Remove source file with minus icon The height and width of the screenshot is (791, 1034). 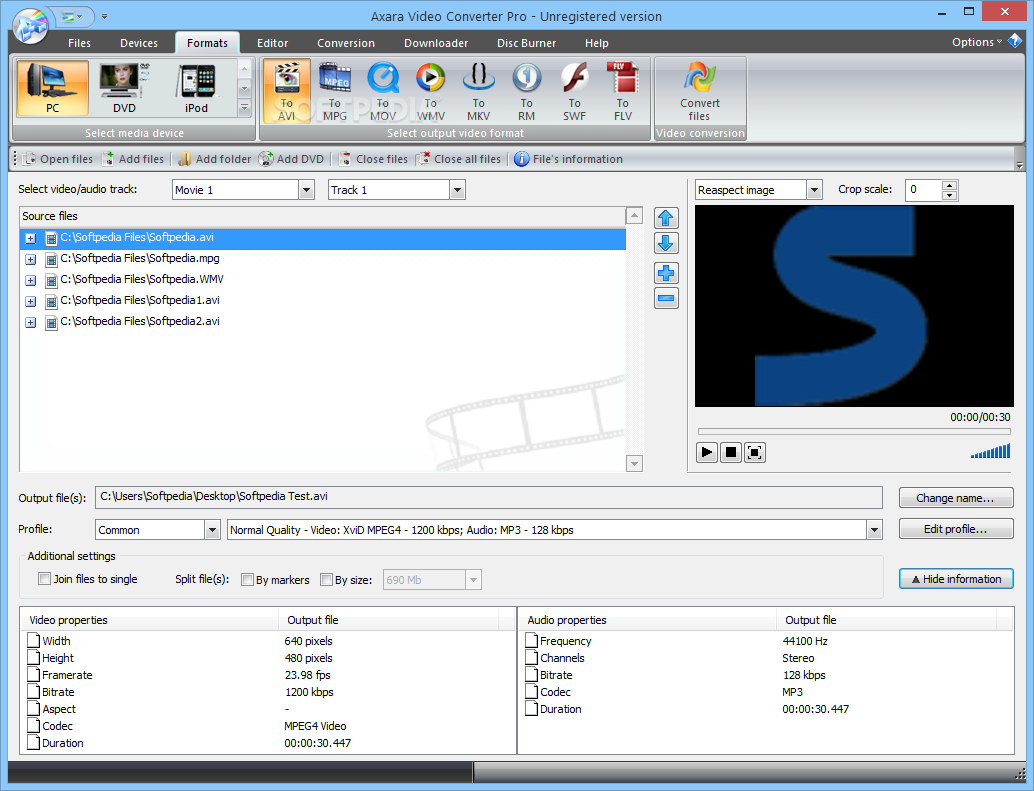666,299
